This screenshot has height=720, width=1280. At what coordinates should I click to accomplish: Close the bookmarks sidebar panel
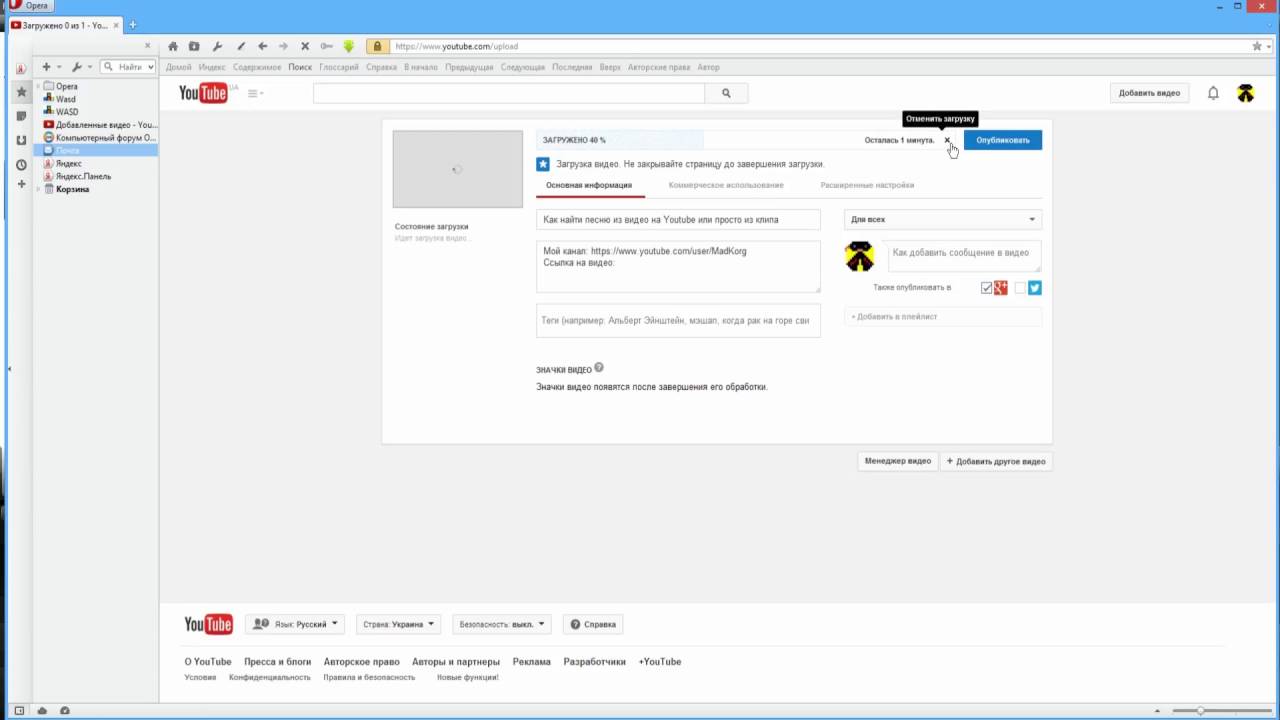pyautogui.click(x=147, y=46)
